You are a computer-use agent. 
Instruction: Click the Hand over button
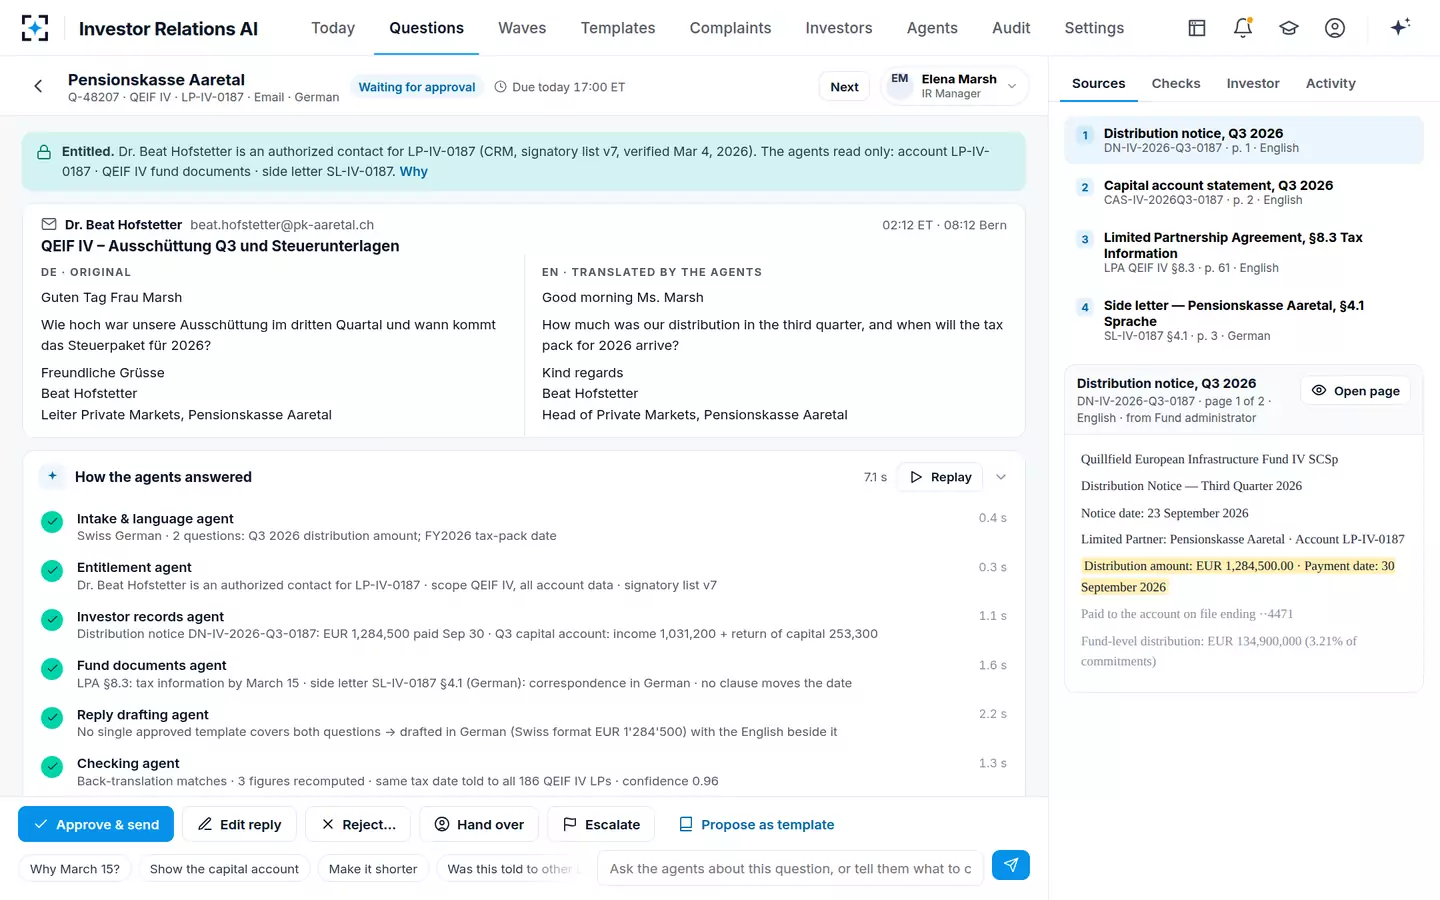click(x=479, y=824)
